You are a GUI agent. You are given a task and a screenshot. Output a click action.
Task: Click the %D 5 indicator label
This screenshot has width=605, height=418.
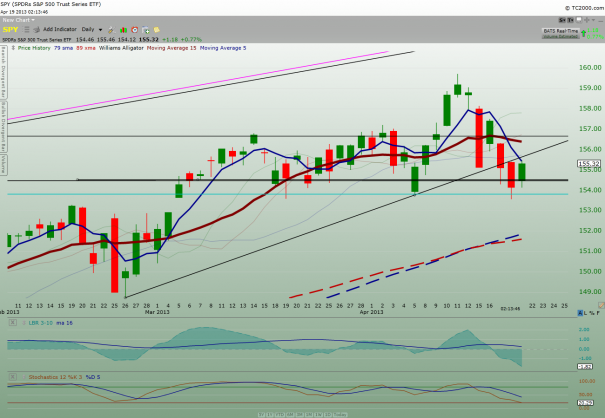(93, 377)
